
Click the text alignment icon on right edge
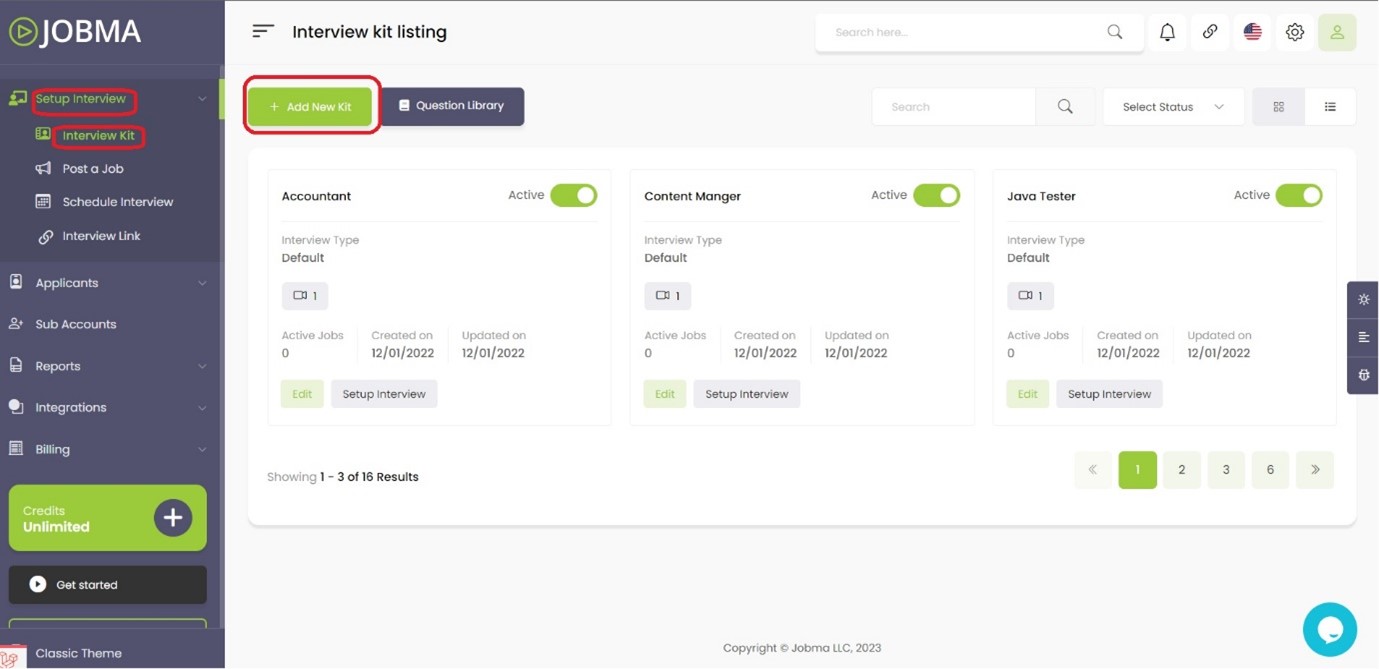(x=1363, y=338)
